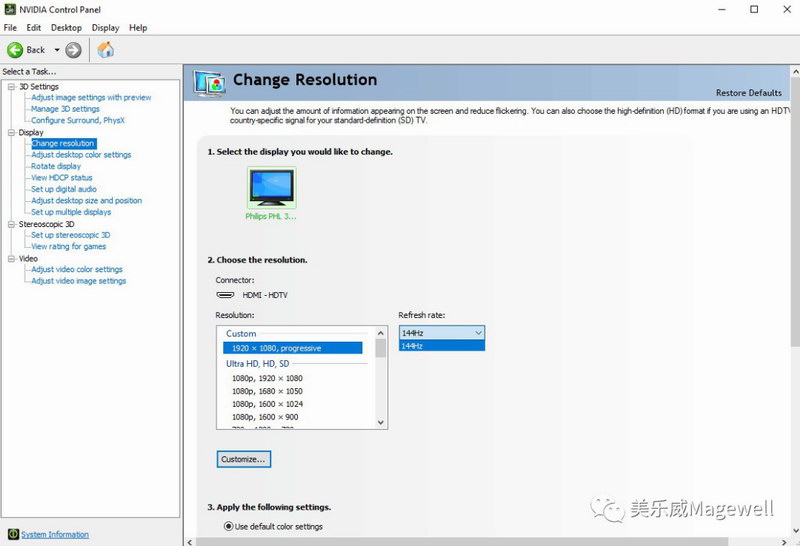Screen dimensions: 800x546
Task: Click the Restore Defaults link
Action: [748, 93]
